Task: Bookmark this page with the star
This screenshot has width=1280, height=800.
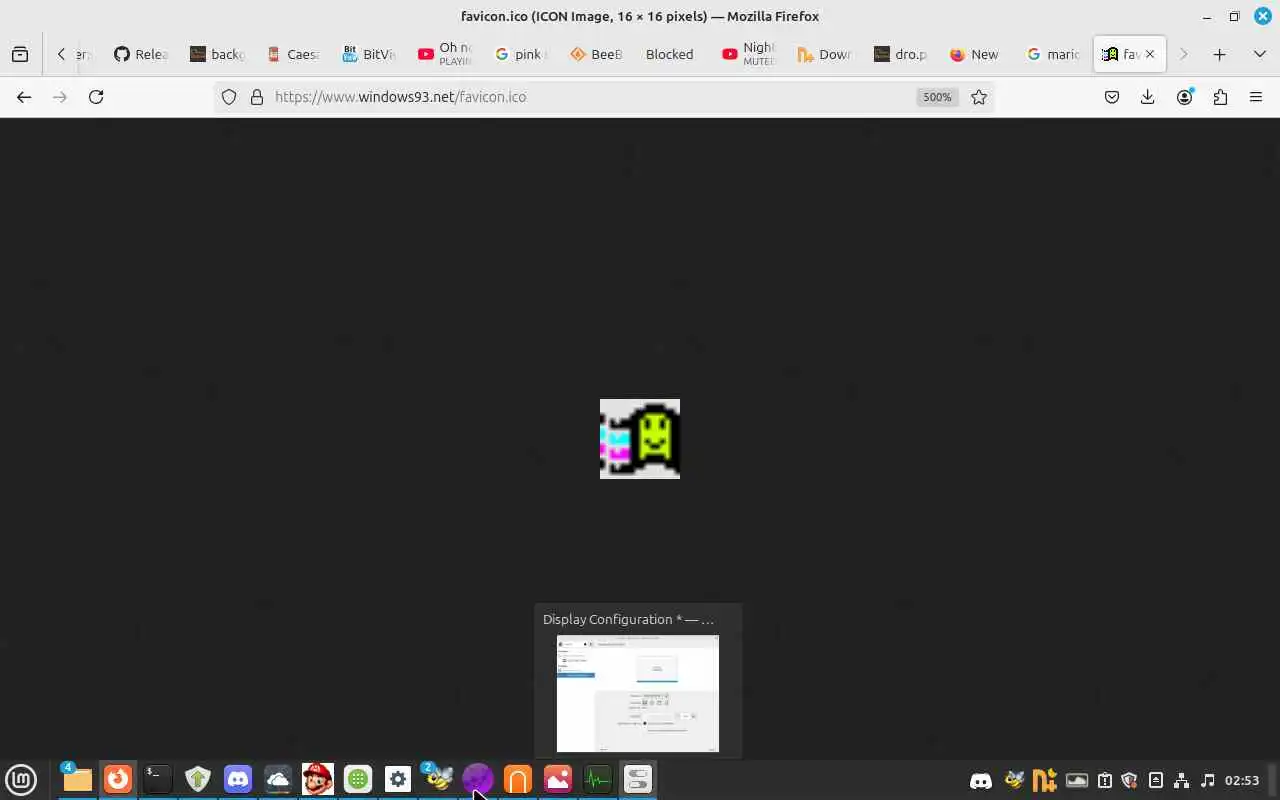Action: click(979, 97)
